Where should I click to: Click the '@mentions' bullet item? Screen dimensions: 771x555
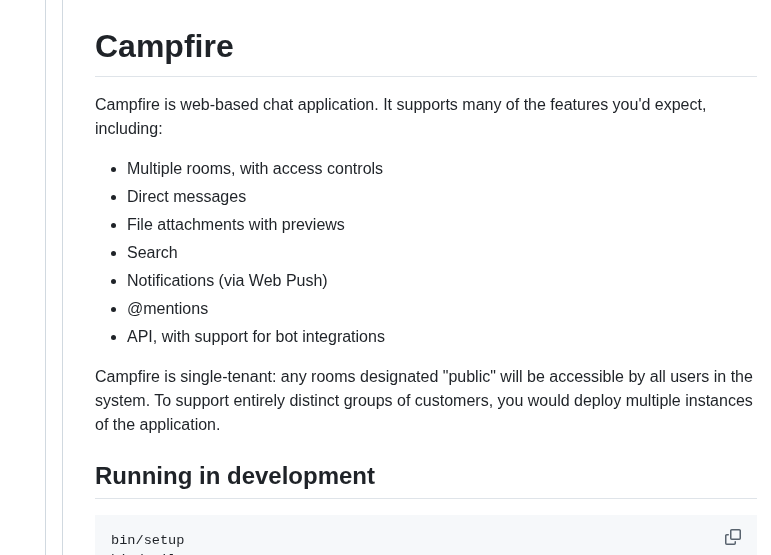coord(168,309)
